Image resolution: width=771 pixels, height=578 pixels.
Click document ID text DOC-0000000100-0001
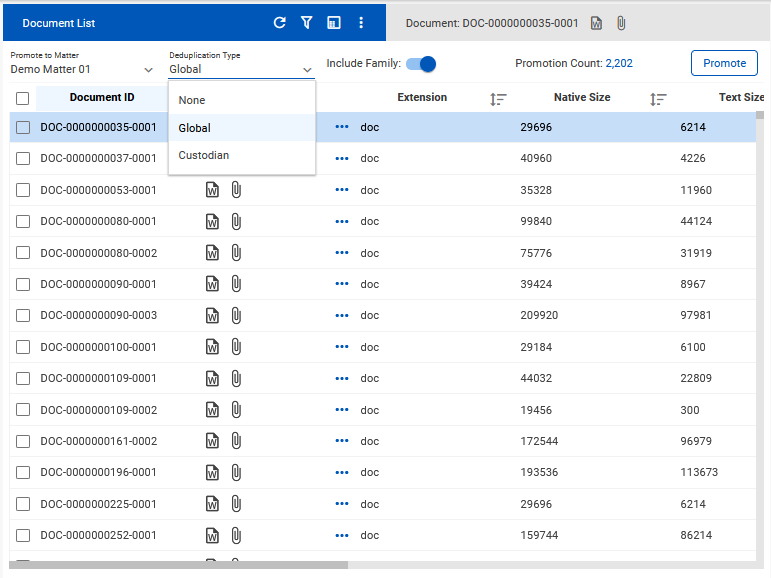pyautogui.click(x=98, y=347)
